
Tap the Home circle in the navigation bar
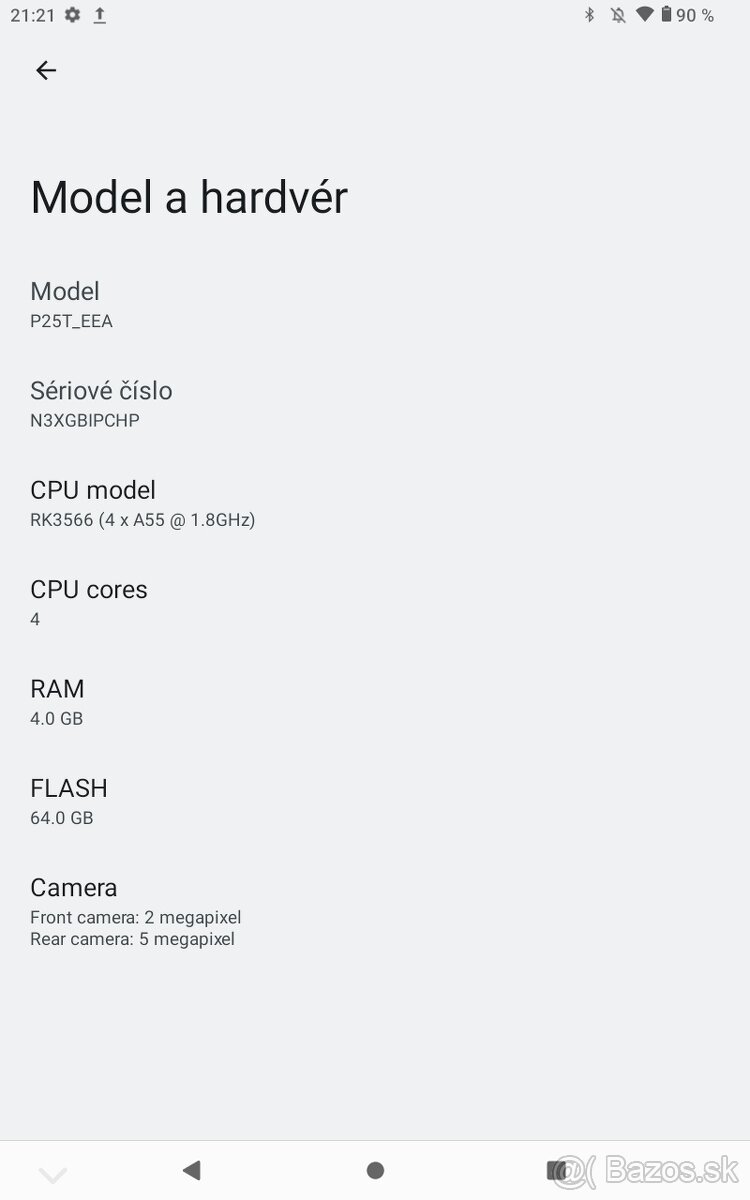pos(374,1168)
